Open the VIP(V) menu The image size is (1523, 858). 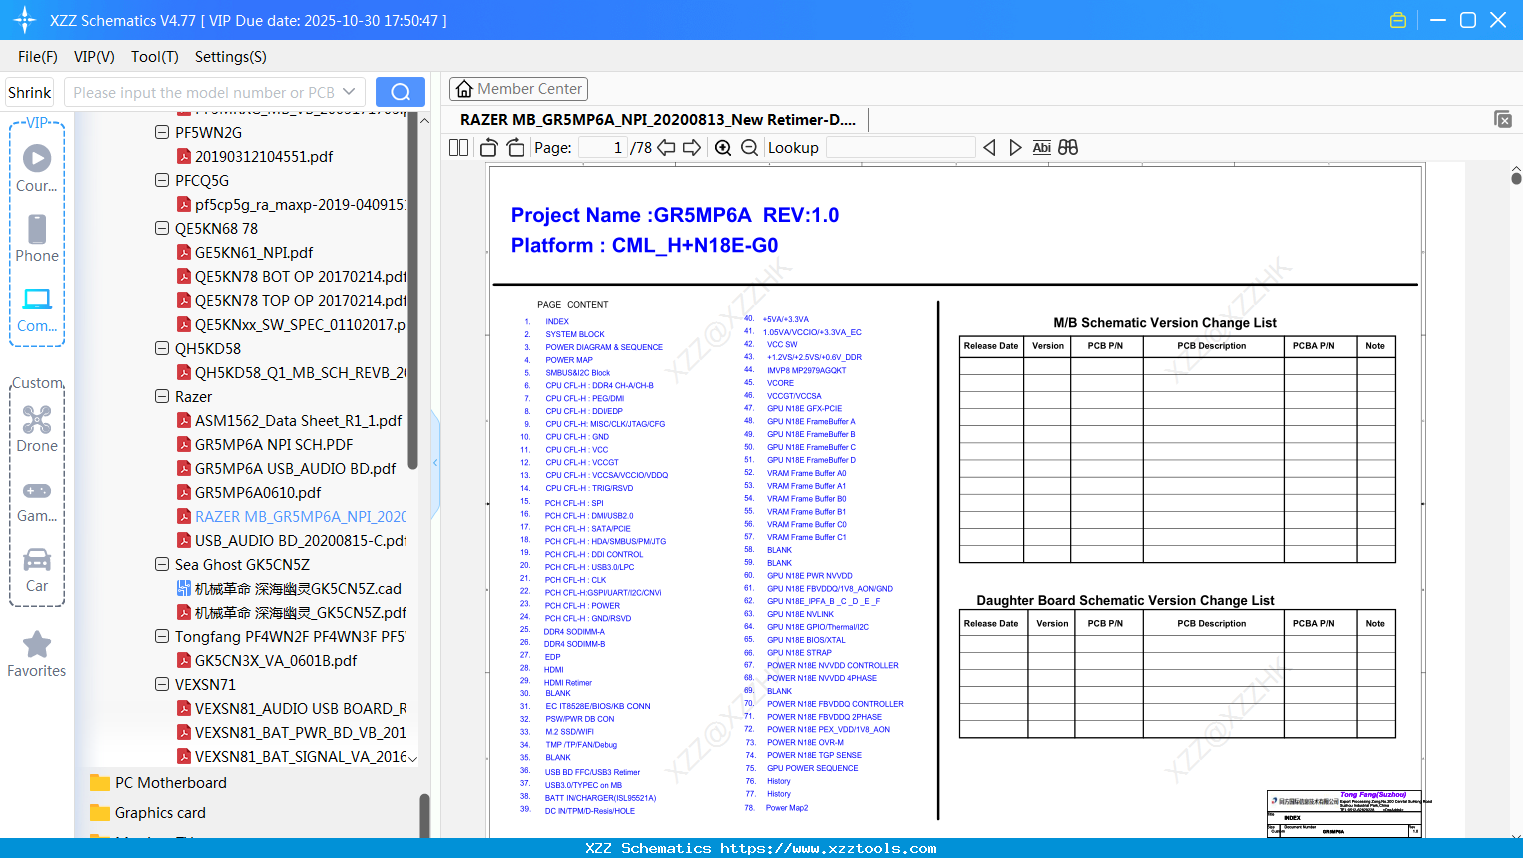click(94, 57)
